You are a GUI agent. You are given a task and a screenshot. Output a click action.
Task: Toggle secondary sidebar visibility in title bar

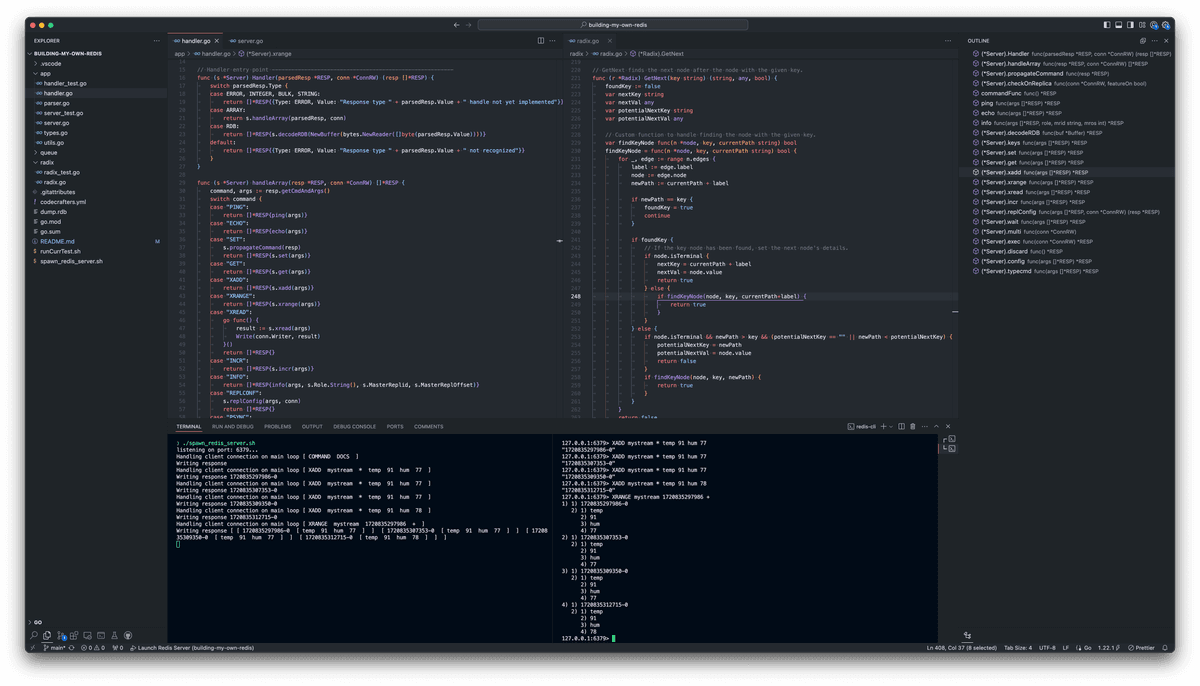pyautogui.click(x=1130, y=25)
